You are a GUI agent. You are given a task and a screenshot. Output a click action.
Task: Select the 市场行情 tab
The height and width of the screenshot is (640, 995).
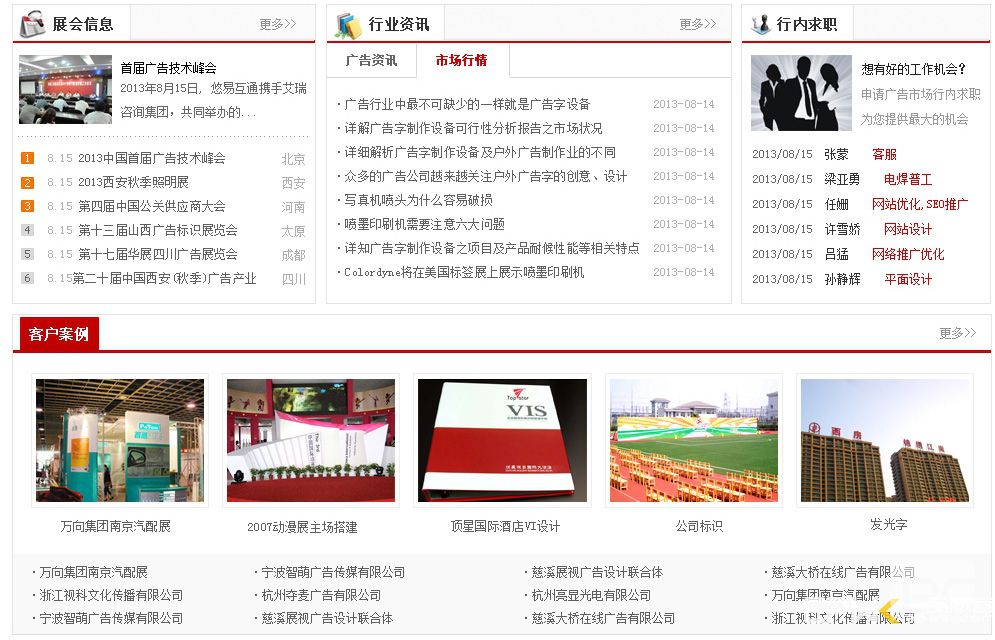point(462,61)
